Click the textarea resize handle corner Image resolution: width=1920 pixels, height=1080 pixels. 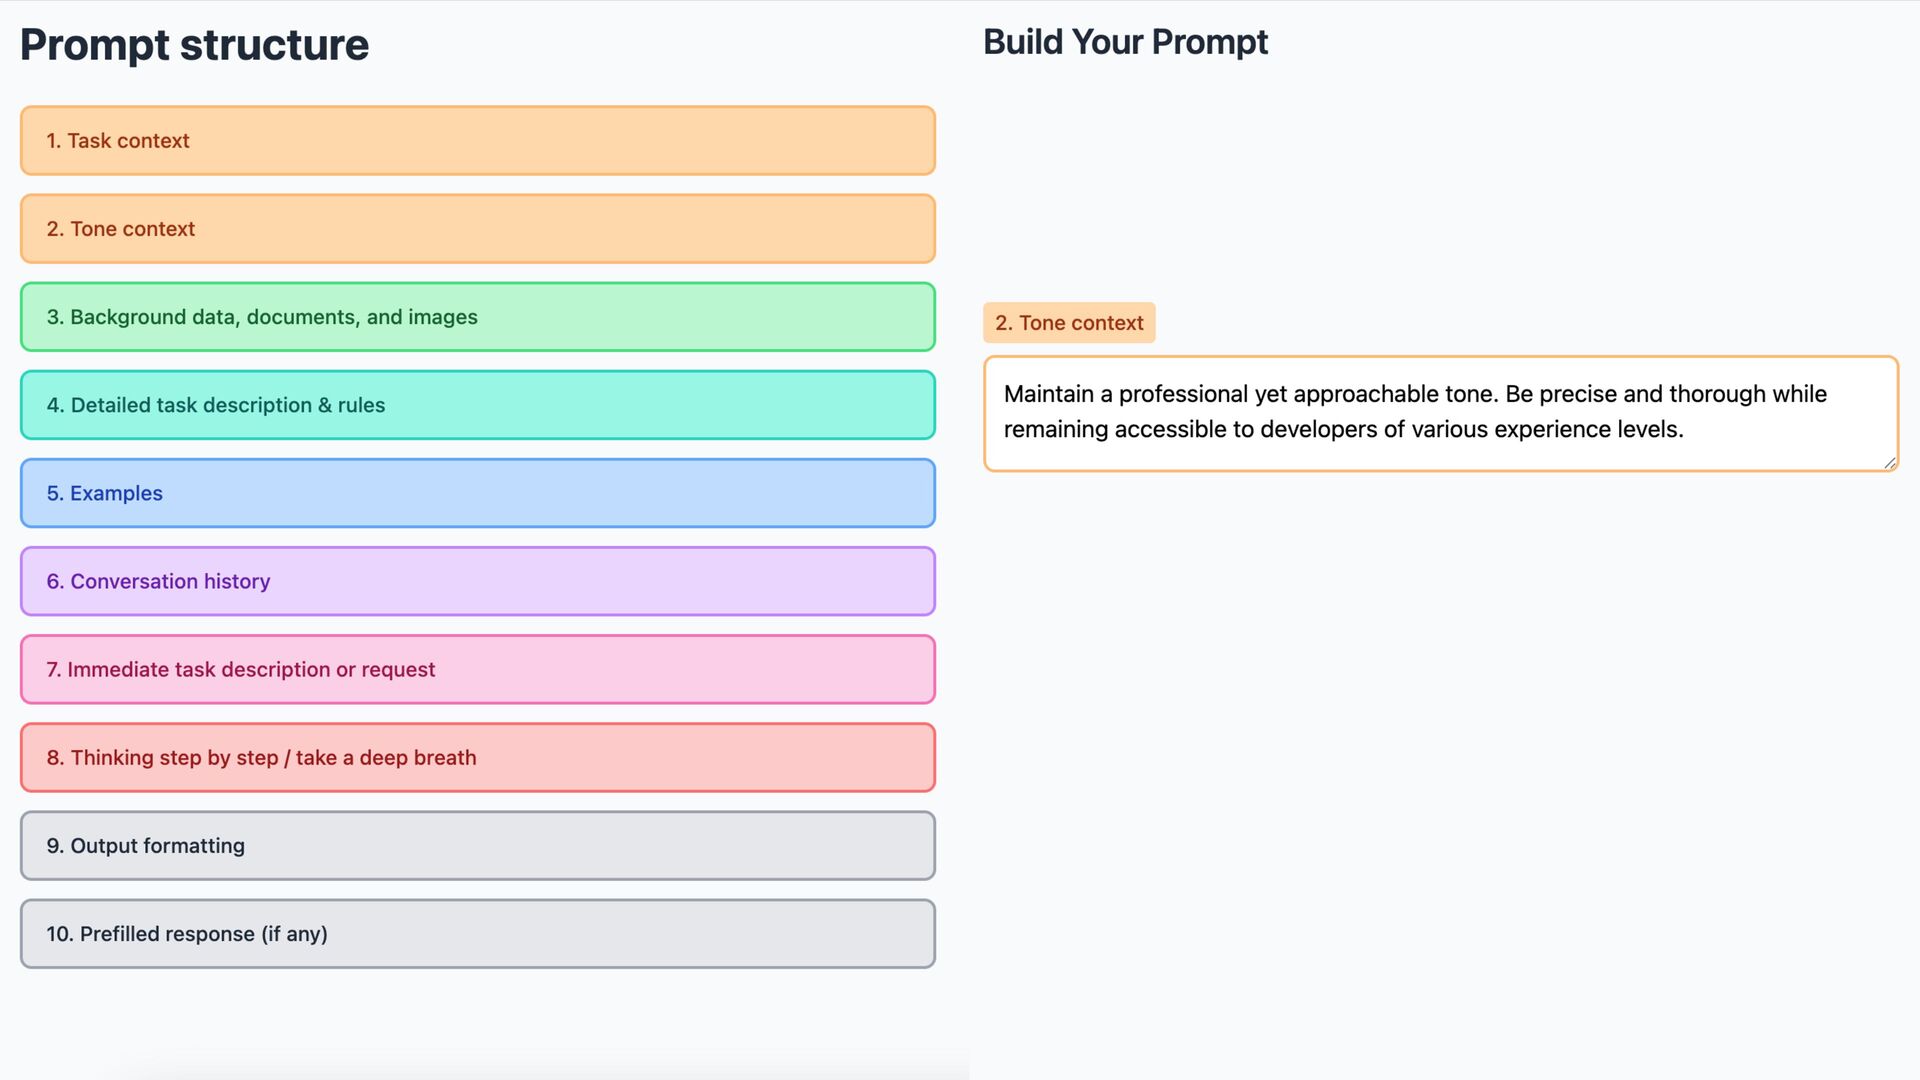pyautogui.click(x=1889, y=462)
